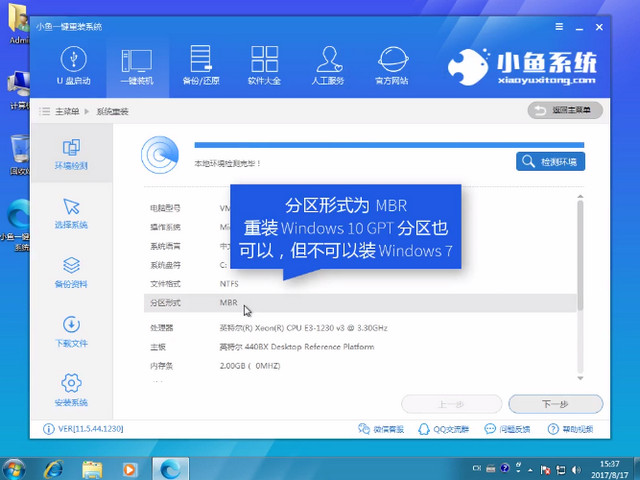Click the 下一步 next button

(555, 404)
